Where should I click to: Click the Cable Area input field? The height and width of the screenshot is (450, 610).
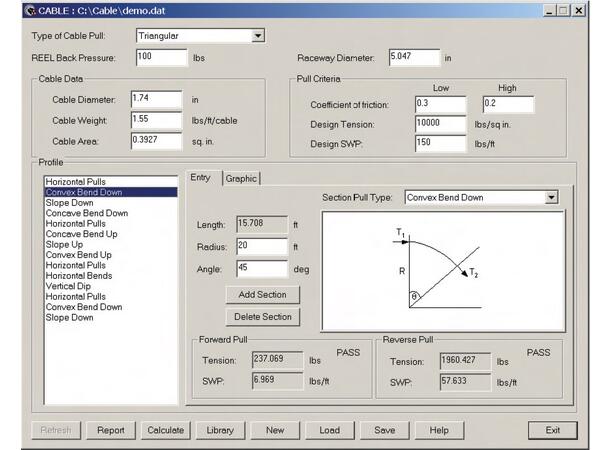(x=156, y=141)
